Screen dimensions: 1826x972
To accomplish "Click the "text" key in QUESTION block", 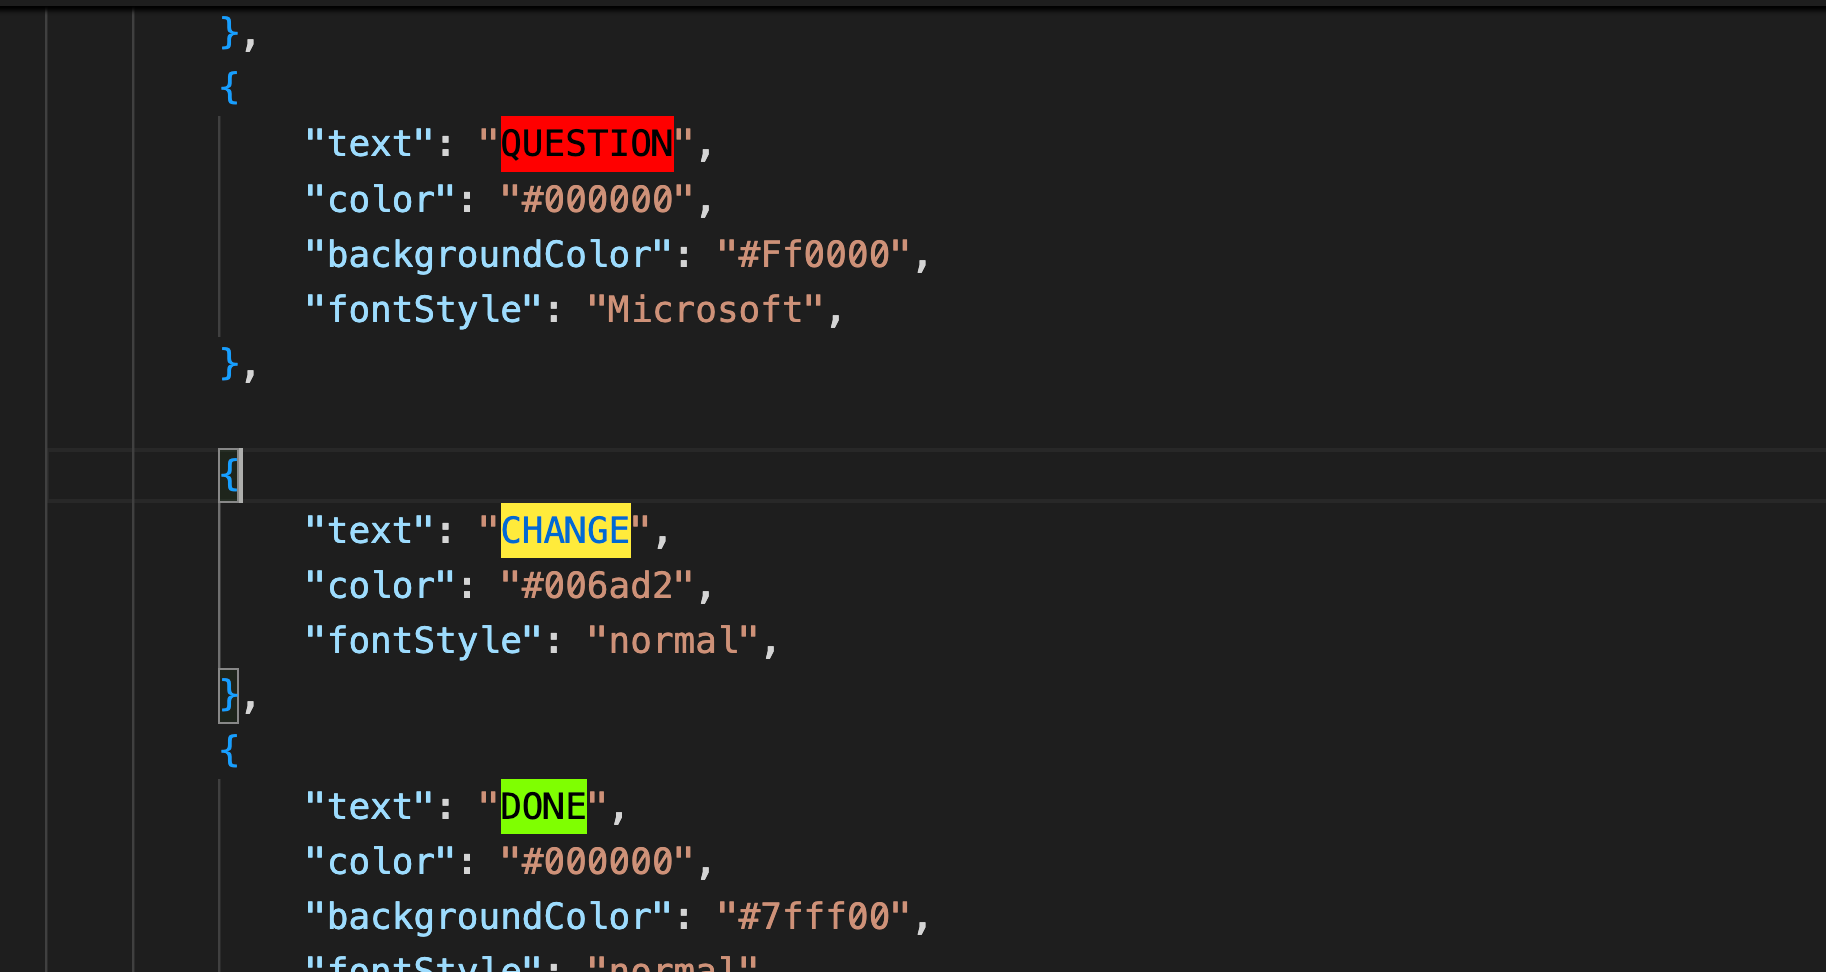I will 370,144.
